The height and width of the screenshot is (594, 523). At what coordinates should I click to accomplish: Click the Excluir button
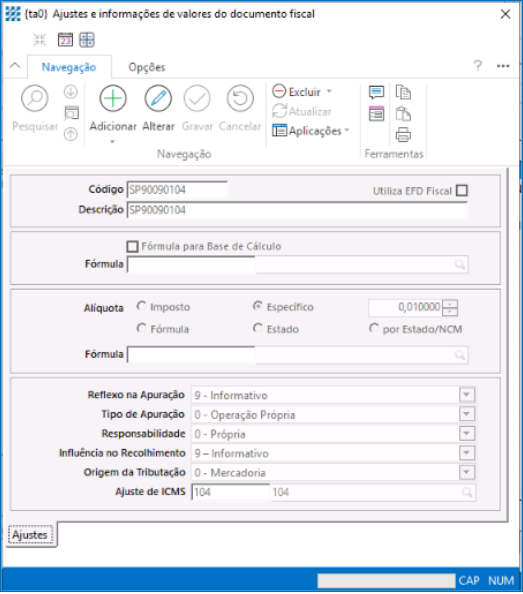tap(302, 92)
